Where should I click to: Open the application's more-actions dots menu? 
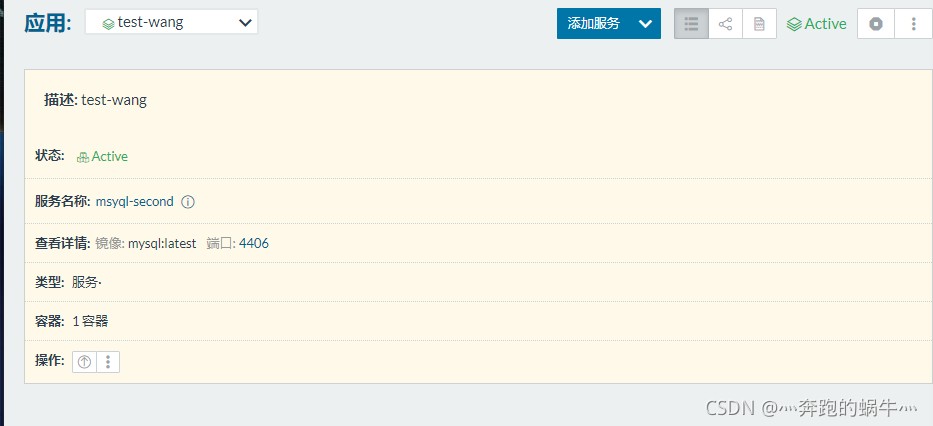click(914, 24)
